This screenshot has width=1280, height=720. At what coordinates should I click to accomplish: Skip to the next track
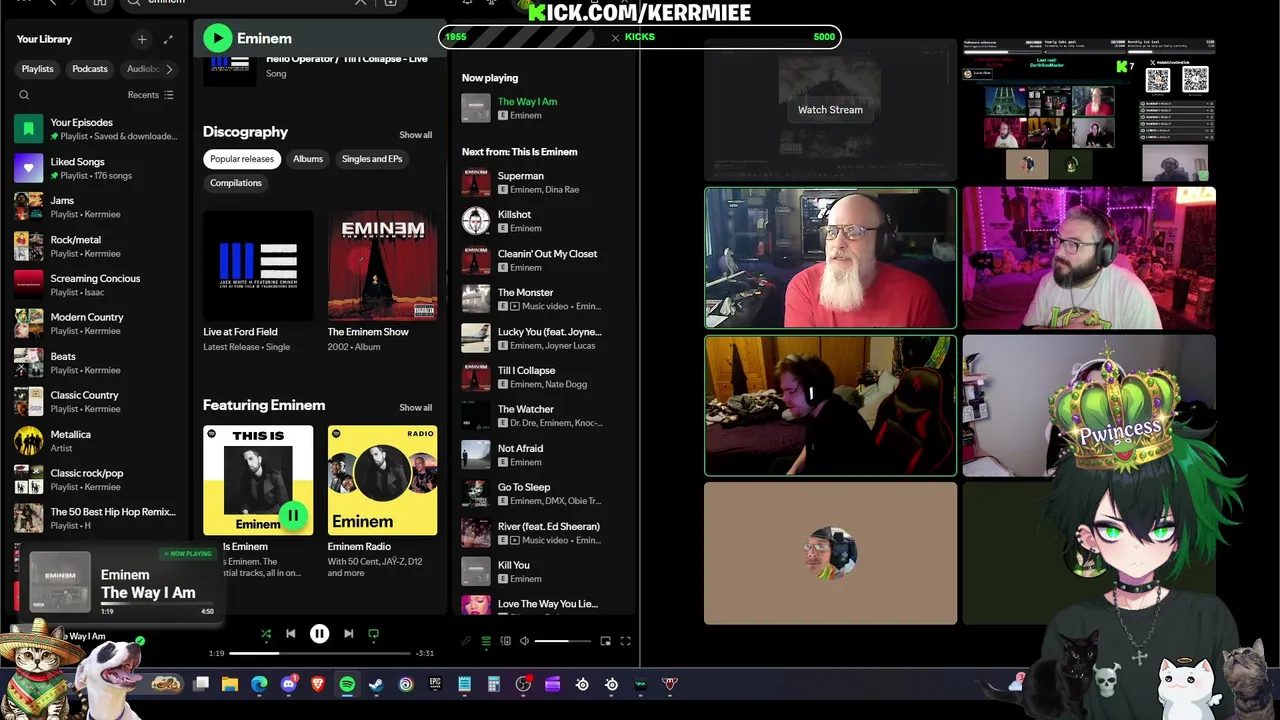coord(348,633)
